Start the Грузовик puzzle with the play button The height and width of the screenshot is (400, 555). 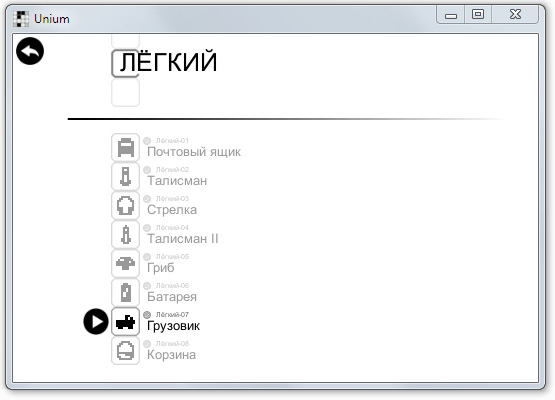(96, 321)
